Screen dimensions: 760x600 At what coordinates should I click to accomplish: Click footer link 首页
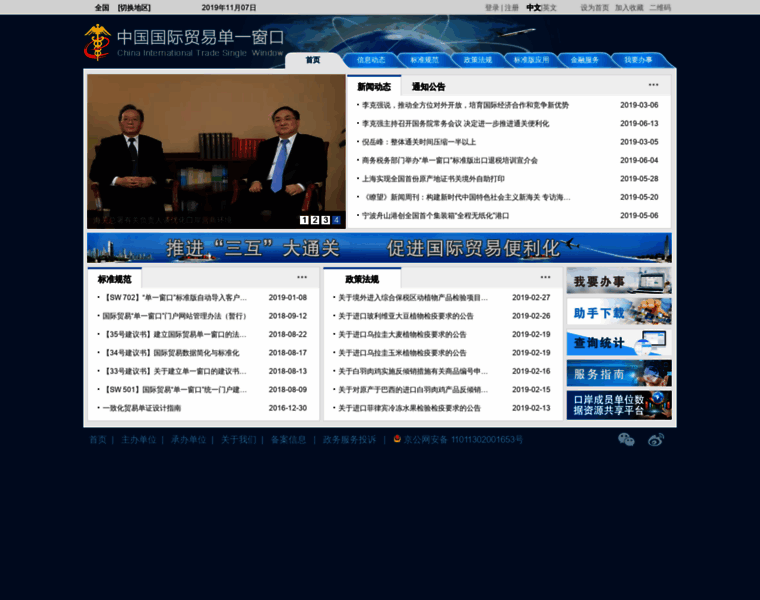(x=98, y=440)
